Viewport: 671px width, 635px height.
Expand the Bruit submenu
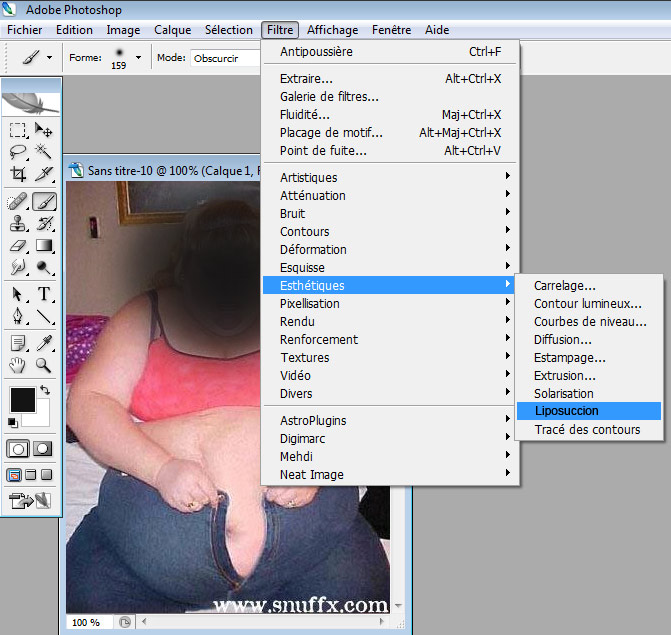tap(389, 213)
